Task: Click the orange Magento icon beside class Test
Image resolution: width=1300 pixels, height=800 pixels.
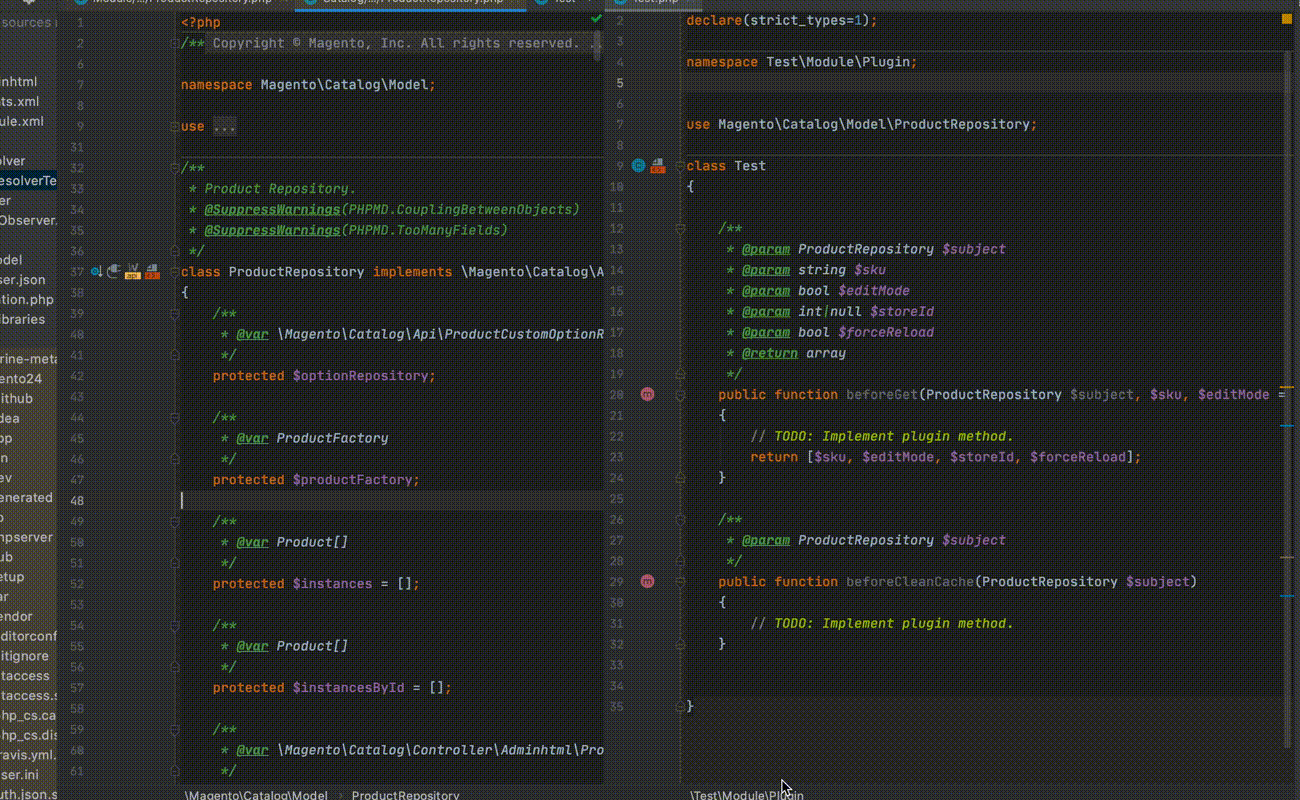Action: (x=657, y=166)
